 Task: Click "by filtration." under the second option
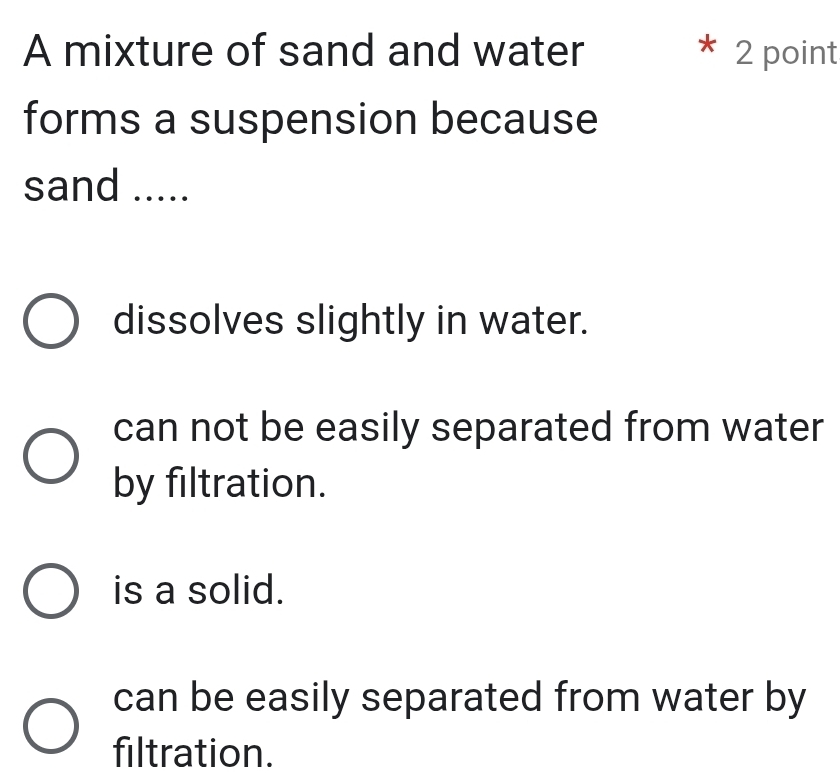click(220, 484)
